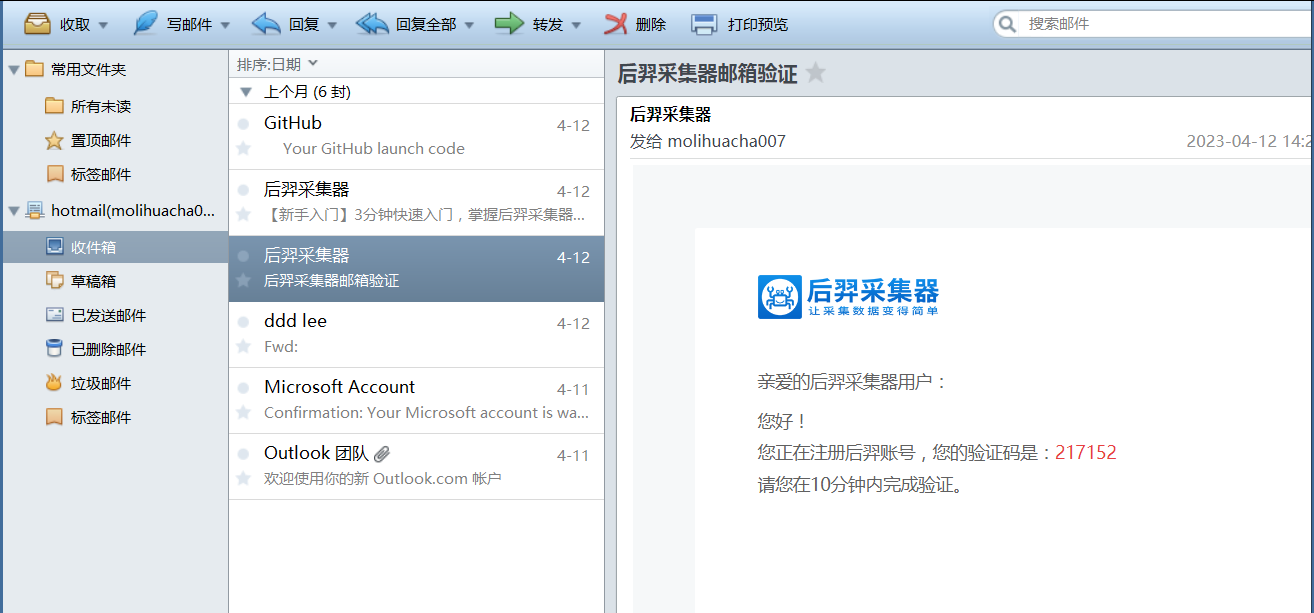
Task: Click the search magnifier icon
Action: 1009,23
